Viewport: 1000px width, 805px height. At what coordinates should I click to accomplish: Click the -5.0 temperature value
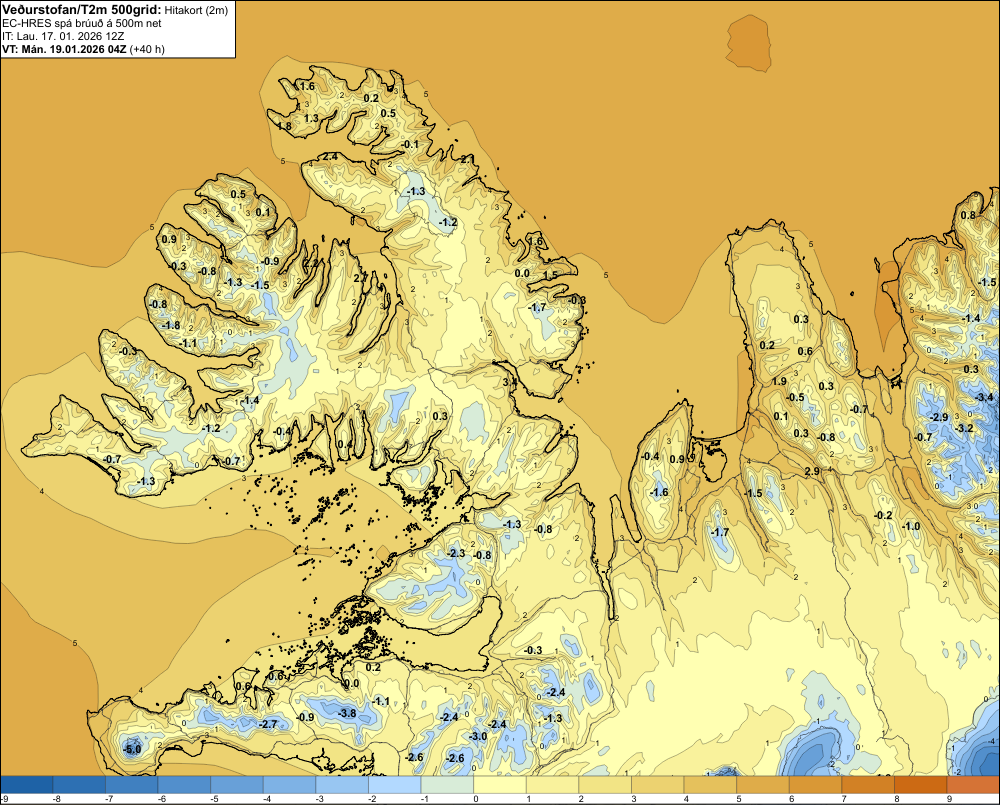click(132, 750)
